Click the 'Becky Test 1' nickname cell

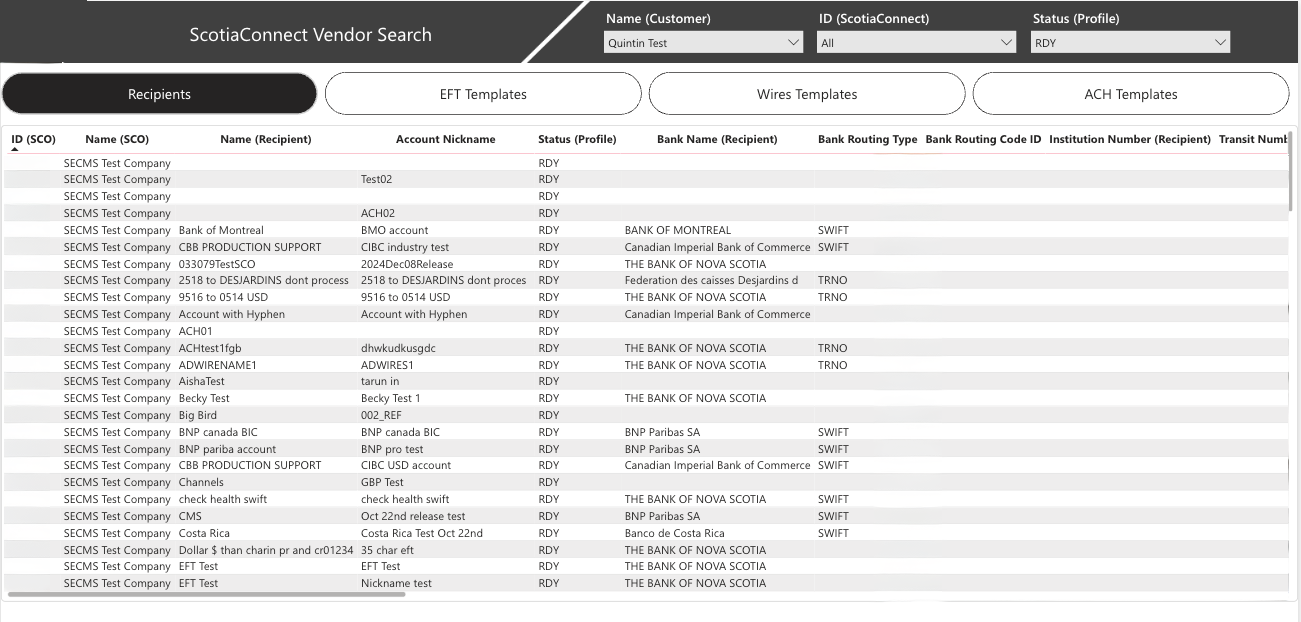click(x=390, y=398)
